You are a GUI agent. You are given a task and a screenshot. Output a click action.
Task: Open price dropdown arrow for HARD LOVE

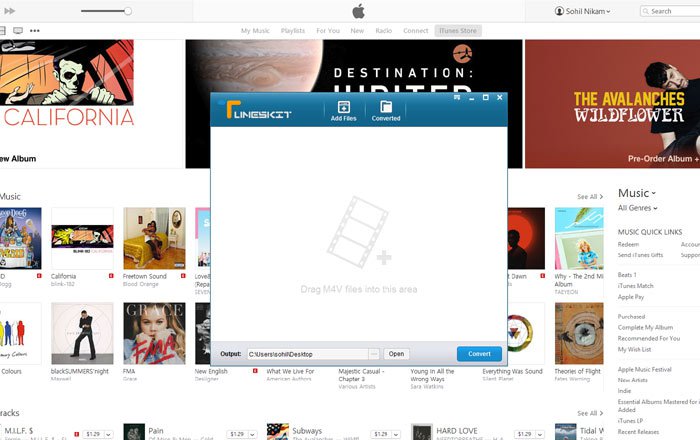click(540, 434)
